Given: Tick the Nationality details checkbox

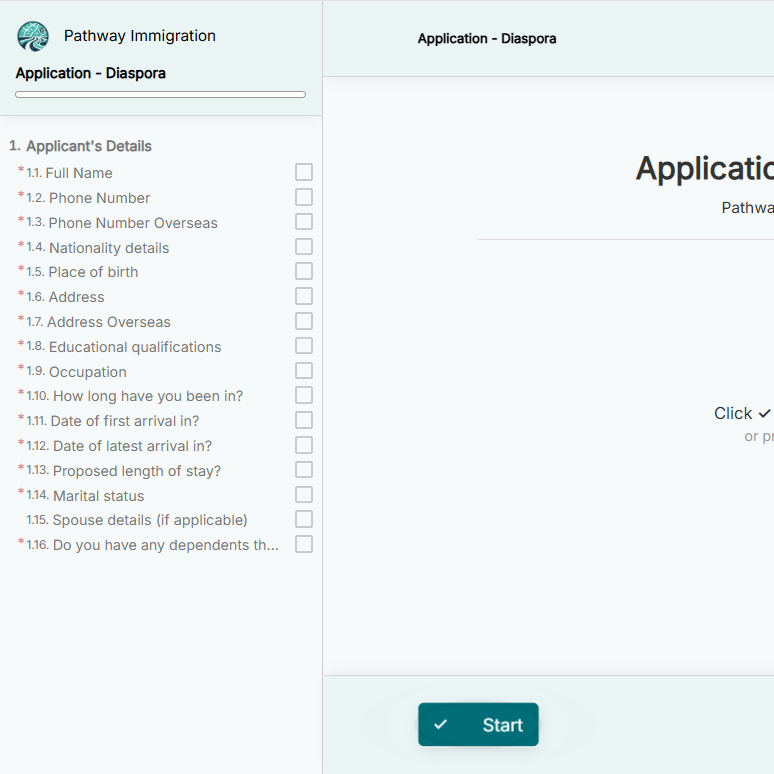Looking at the screenshot, I should [304, 247].
